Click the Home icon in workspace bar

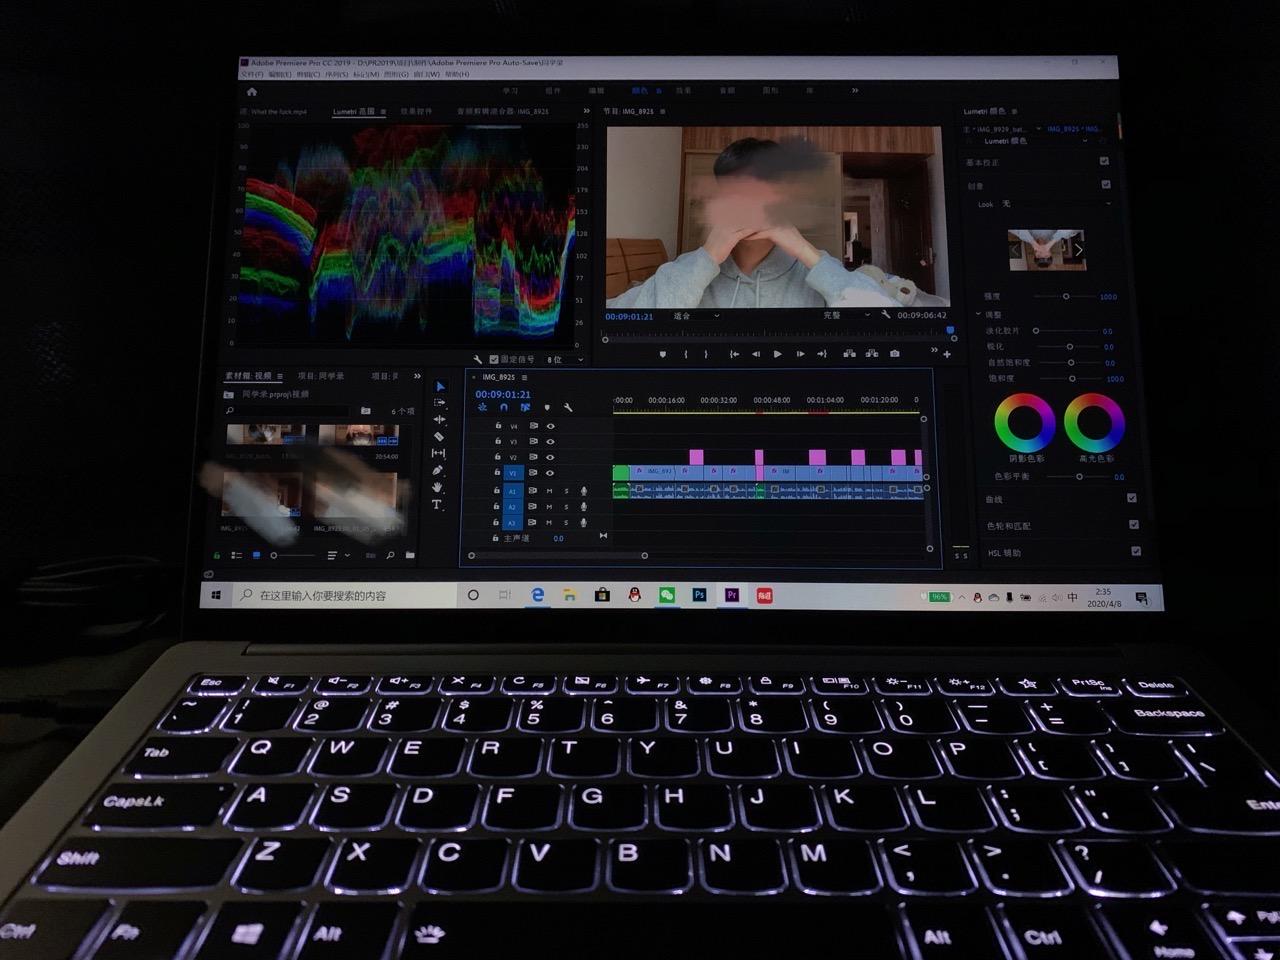(x=252, y=92)
